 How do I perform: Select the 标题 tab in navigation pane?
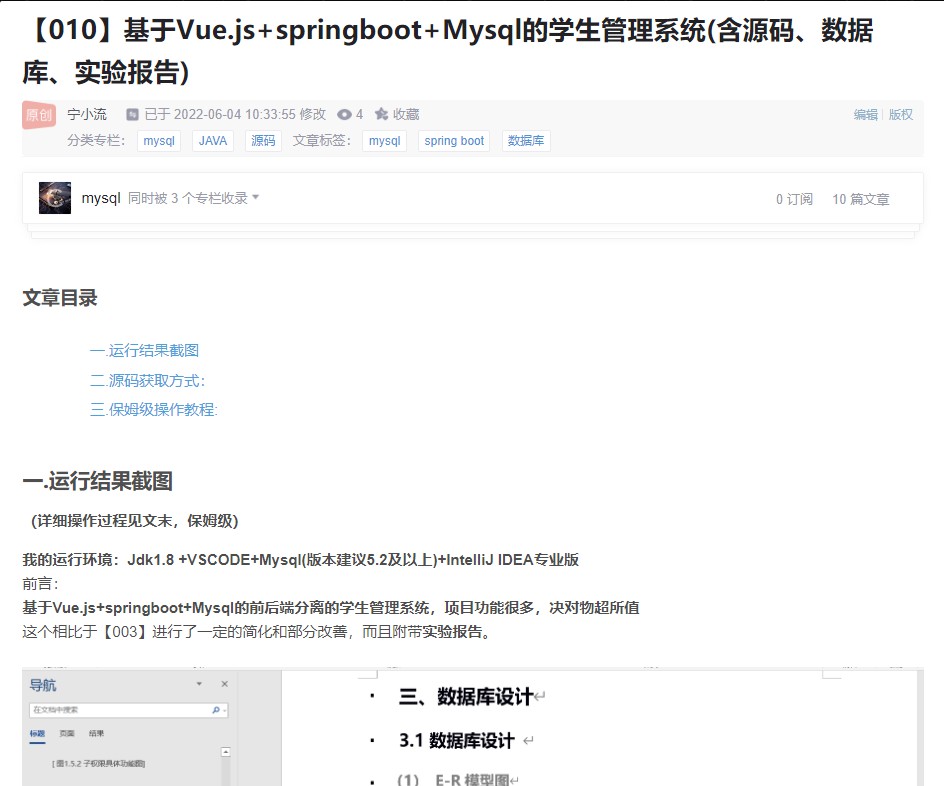coord(38,734)
